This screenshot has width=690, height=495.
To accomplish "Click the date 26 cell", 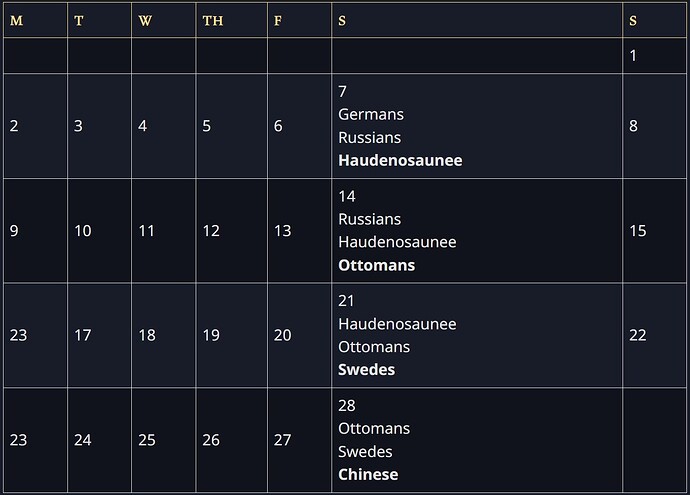I will pyautogui.click(x=211, y=440).
